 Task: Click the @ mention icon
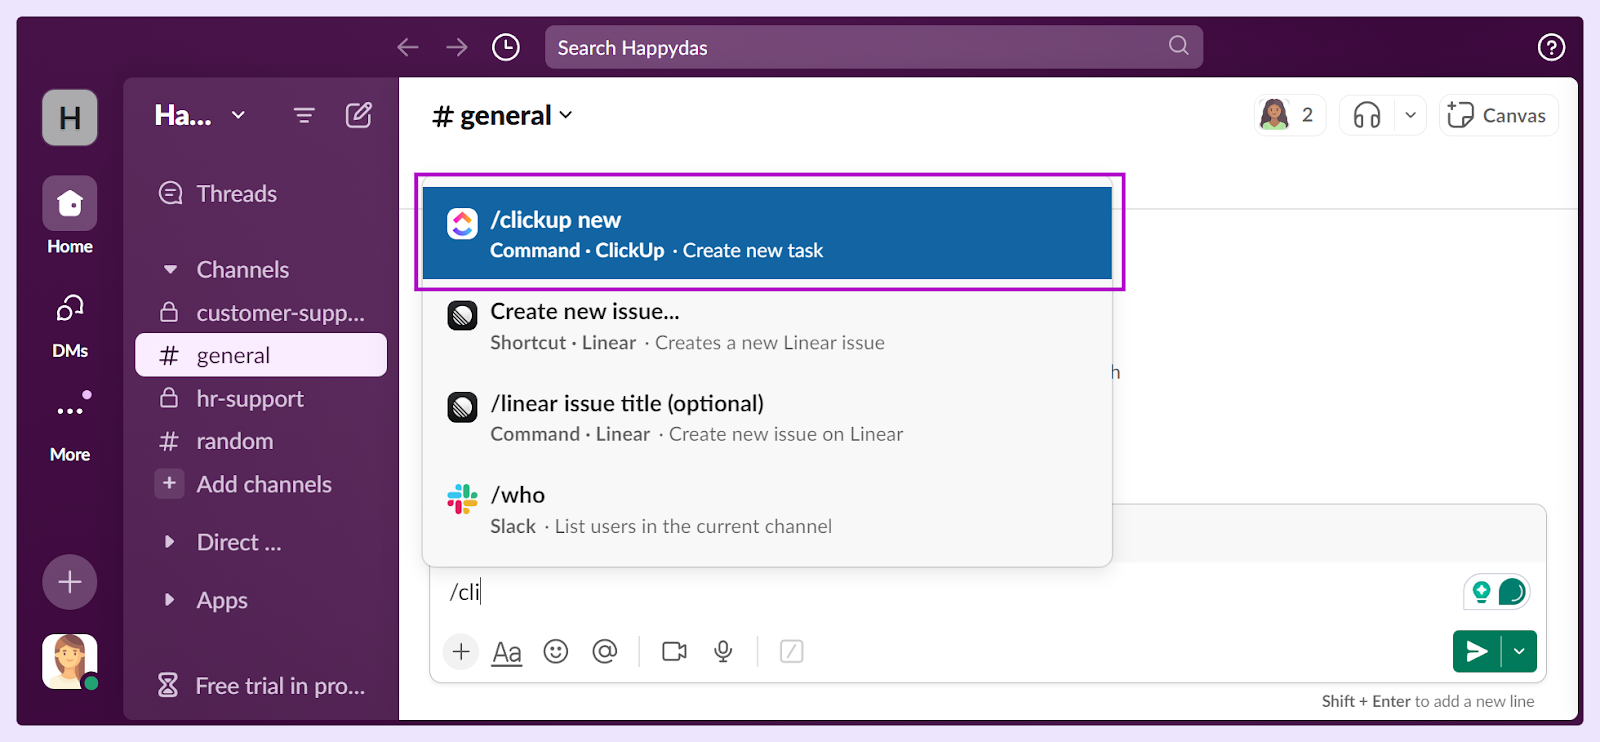coord(605,652)
